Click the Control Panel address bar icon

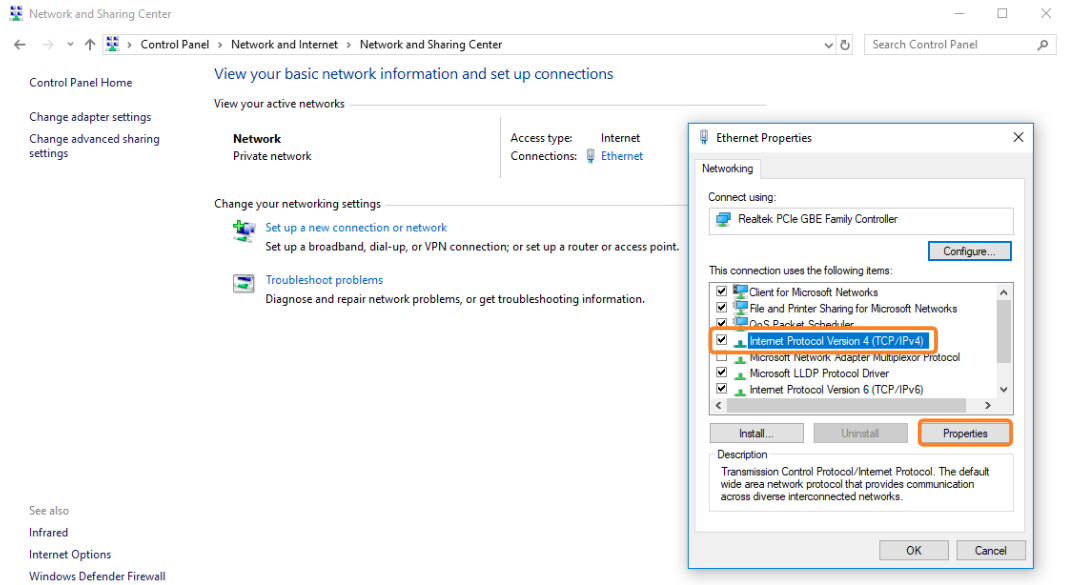[x=113, y=44]
